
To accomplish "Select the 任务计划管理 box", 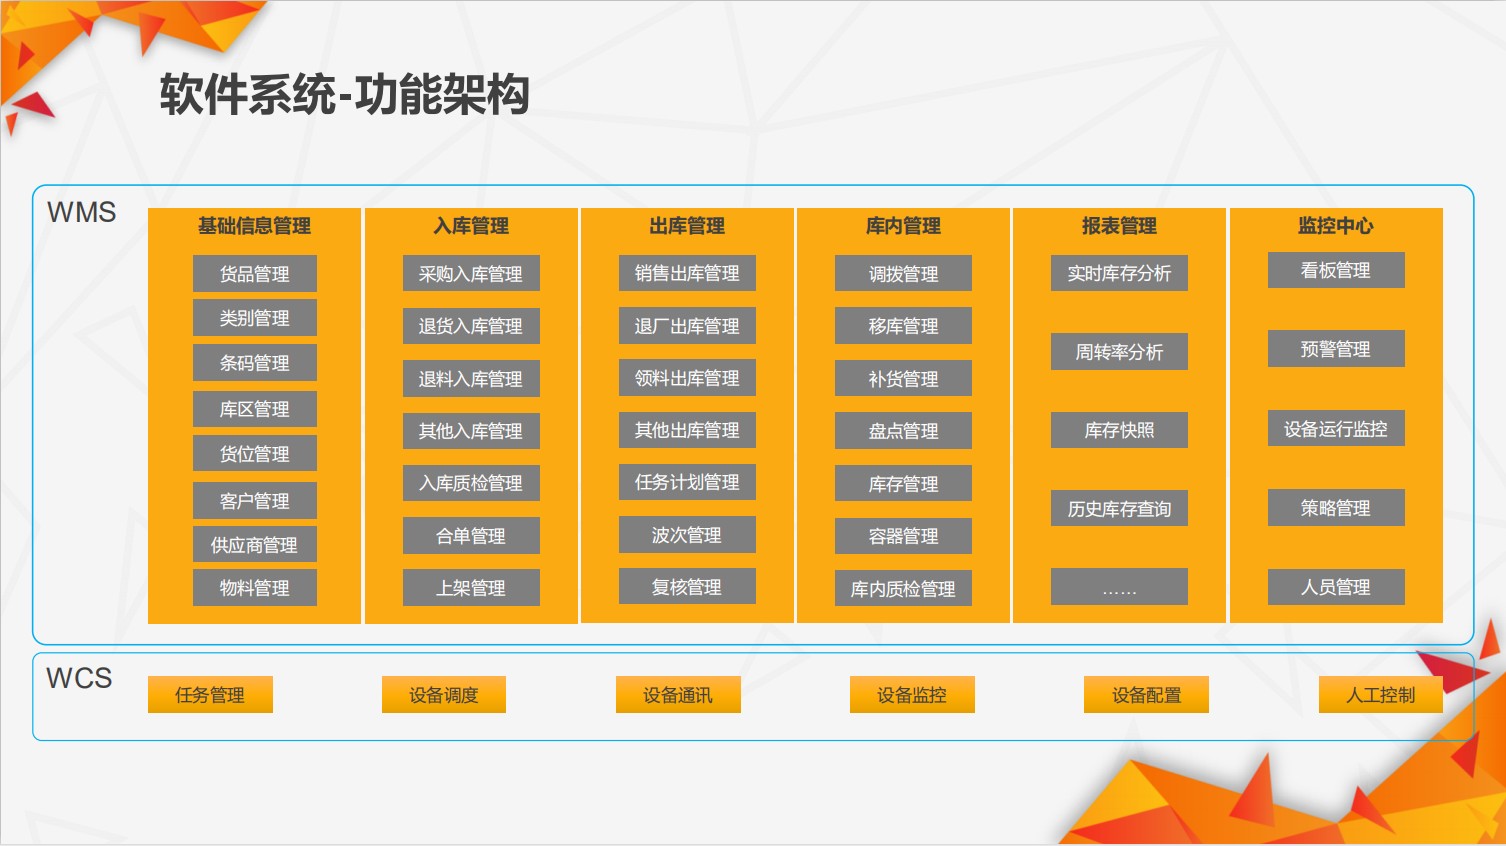I will coord(687,482).
